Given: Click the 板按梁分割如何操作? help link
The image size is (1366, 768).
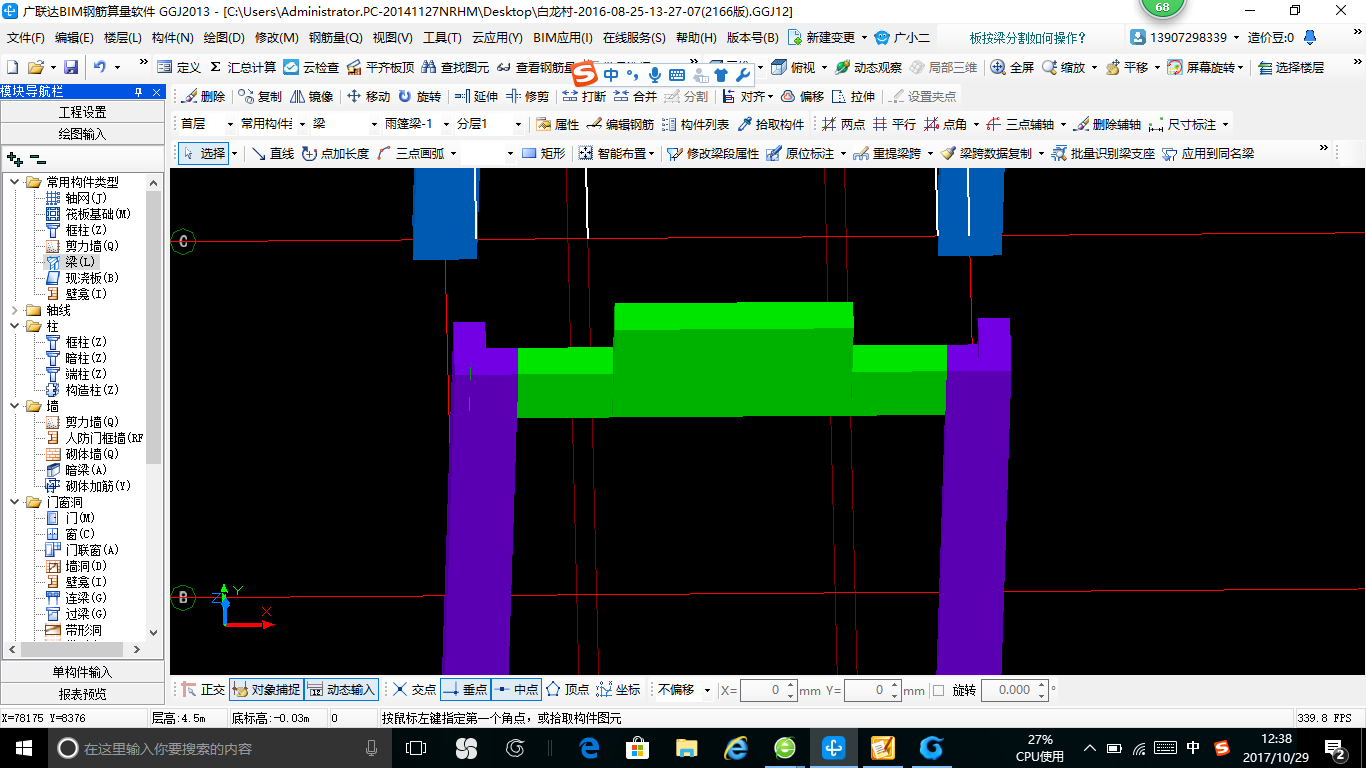Looking at the screenshot, I should 1027,38.
